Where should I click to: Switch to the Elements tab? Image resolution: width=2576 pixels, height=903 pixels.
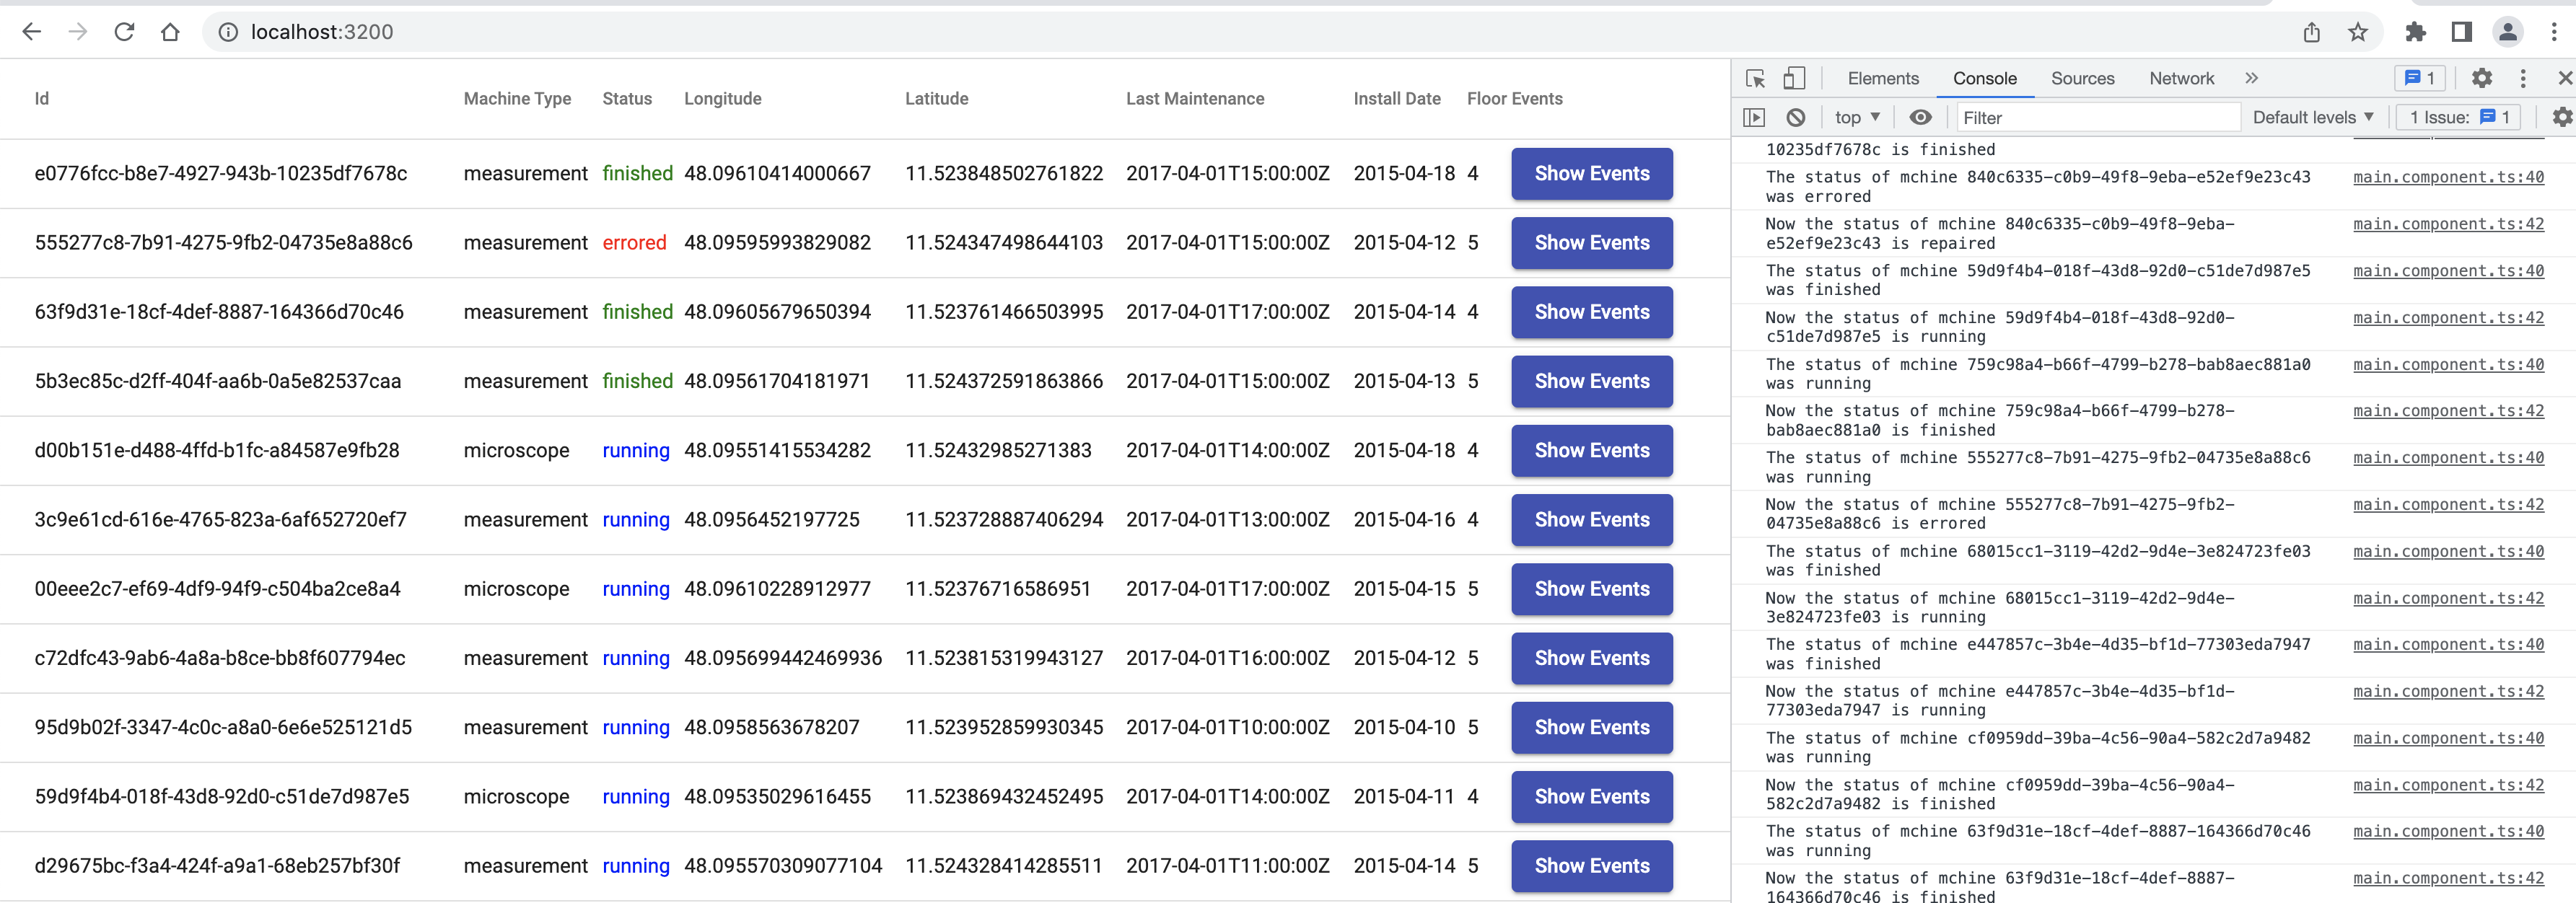1883,78
